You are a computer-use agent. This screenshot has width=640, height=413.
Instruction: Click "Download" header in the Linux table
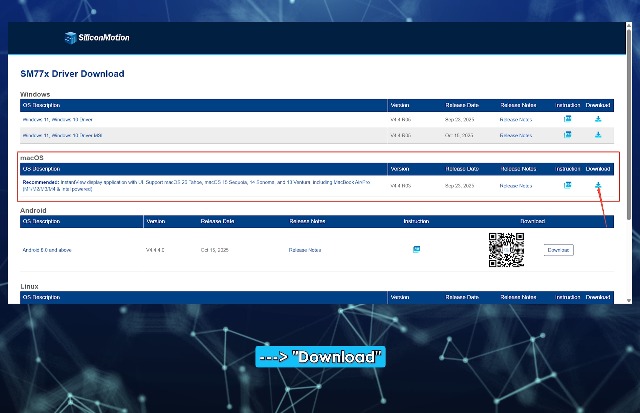pos(598,297)
